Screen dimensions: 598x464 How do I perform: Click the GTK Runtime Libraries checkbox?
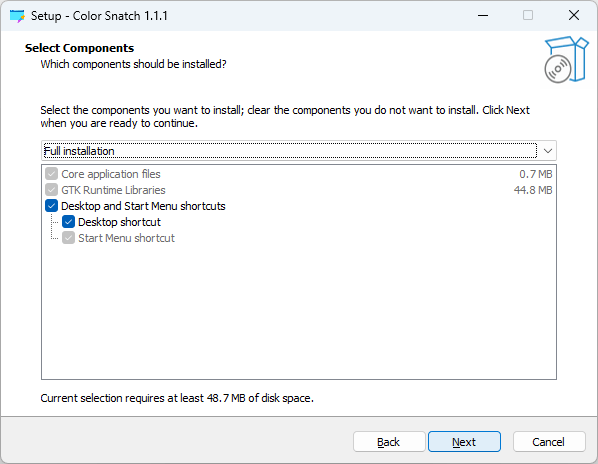click(x=51, y=190)
